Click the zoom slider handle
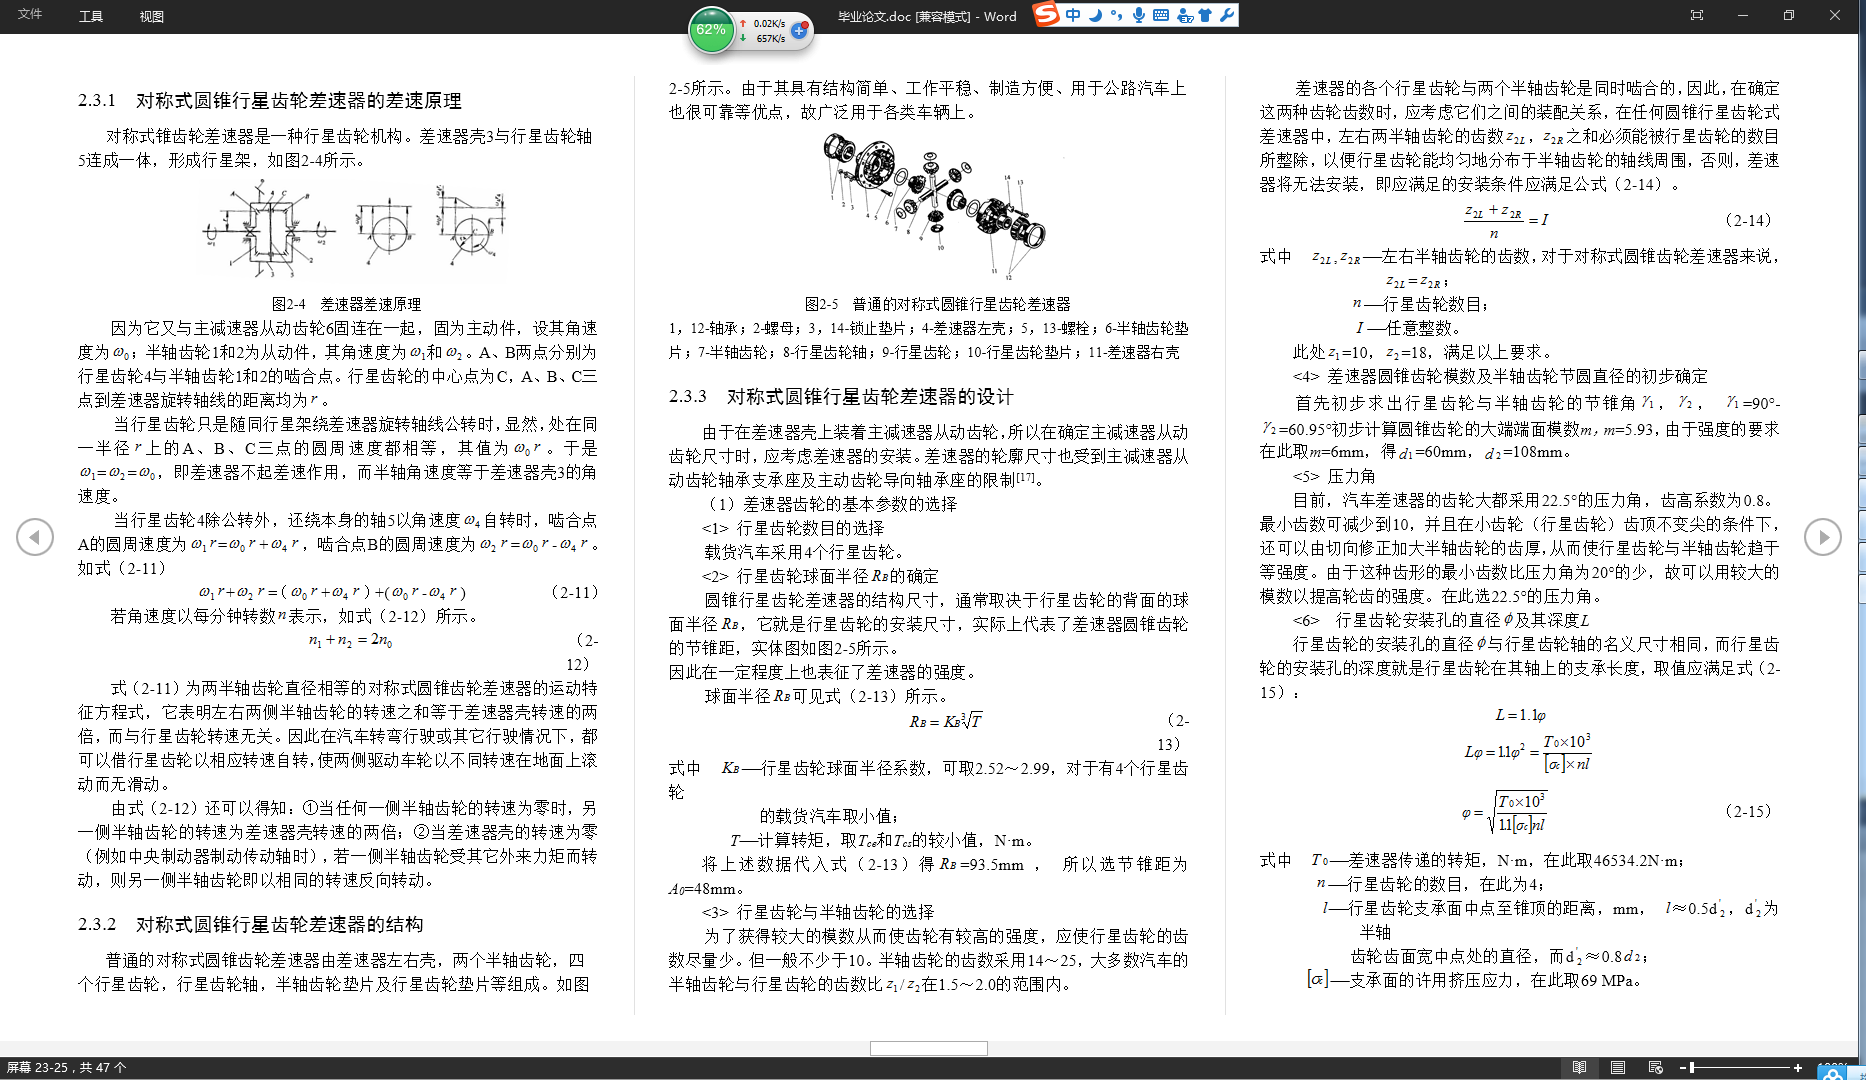1866x1080 pixels. coord(1691,1067)
